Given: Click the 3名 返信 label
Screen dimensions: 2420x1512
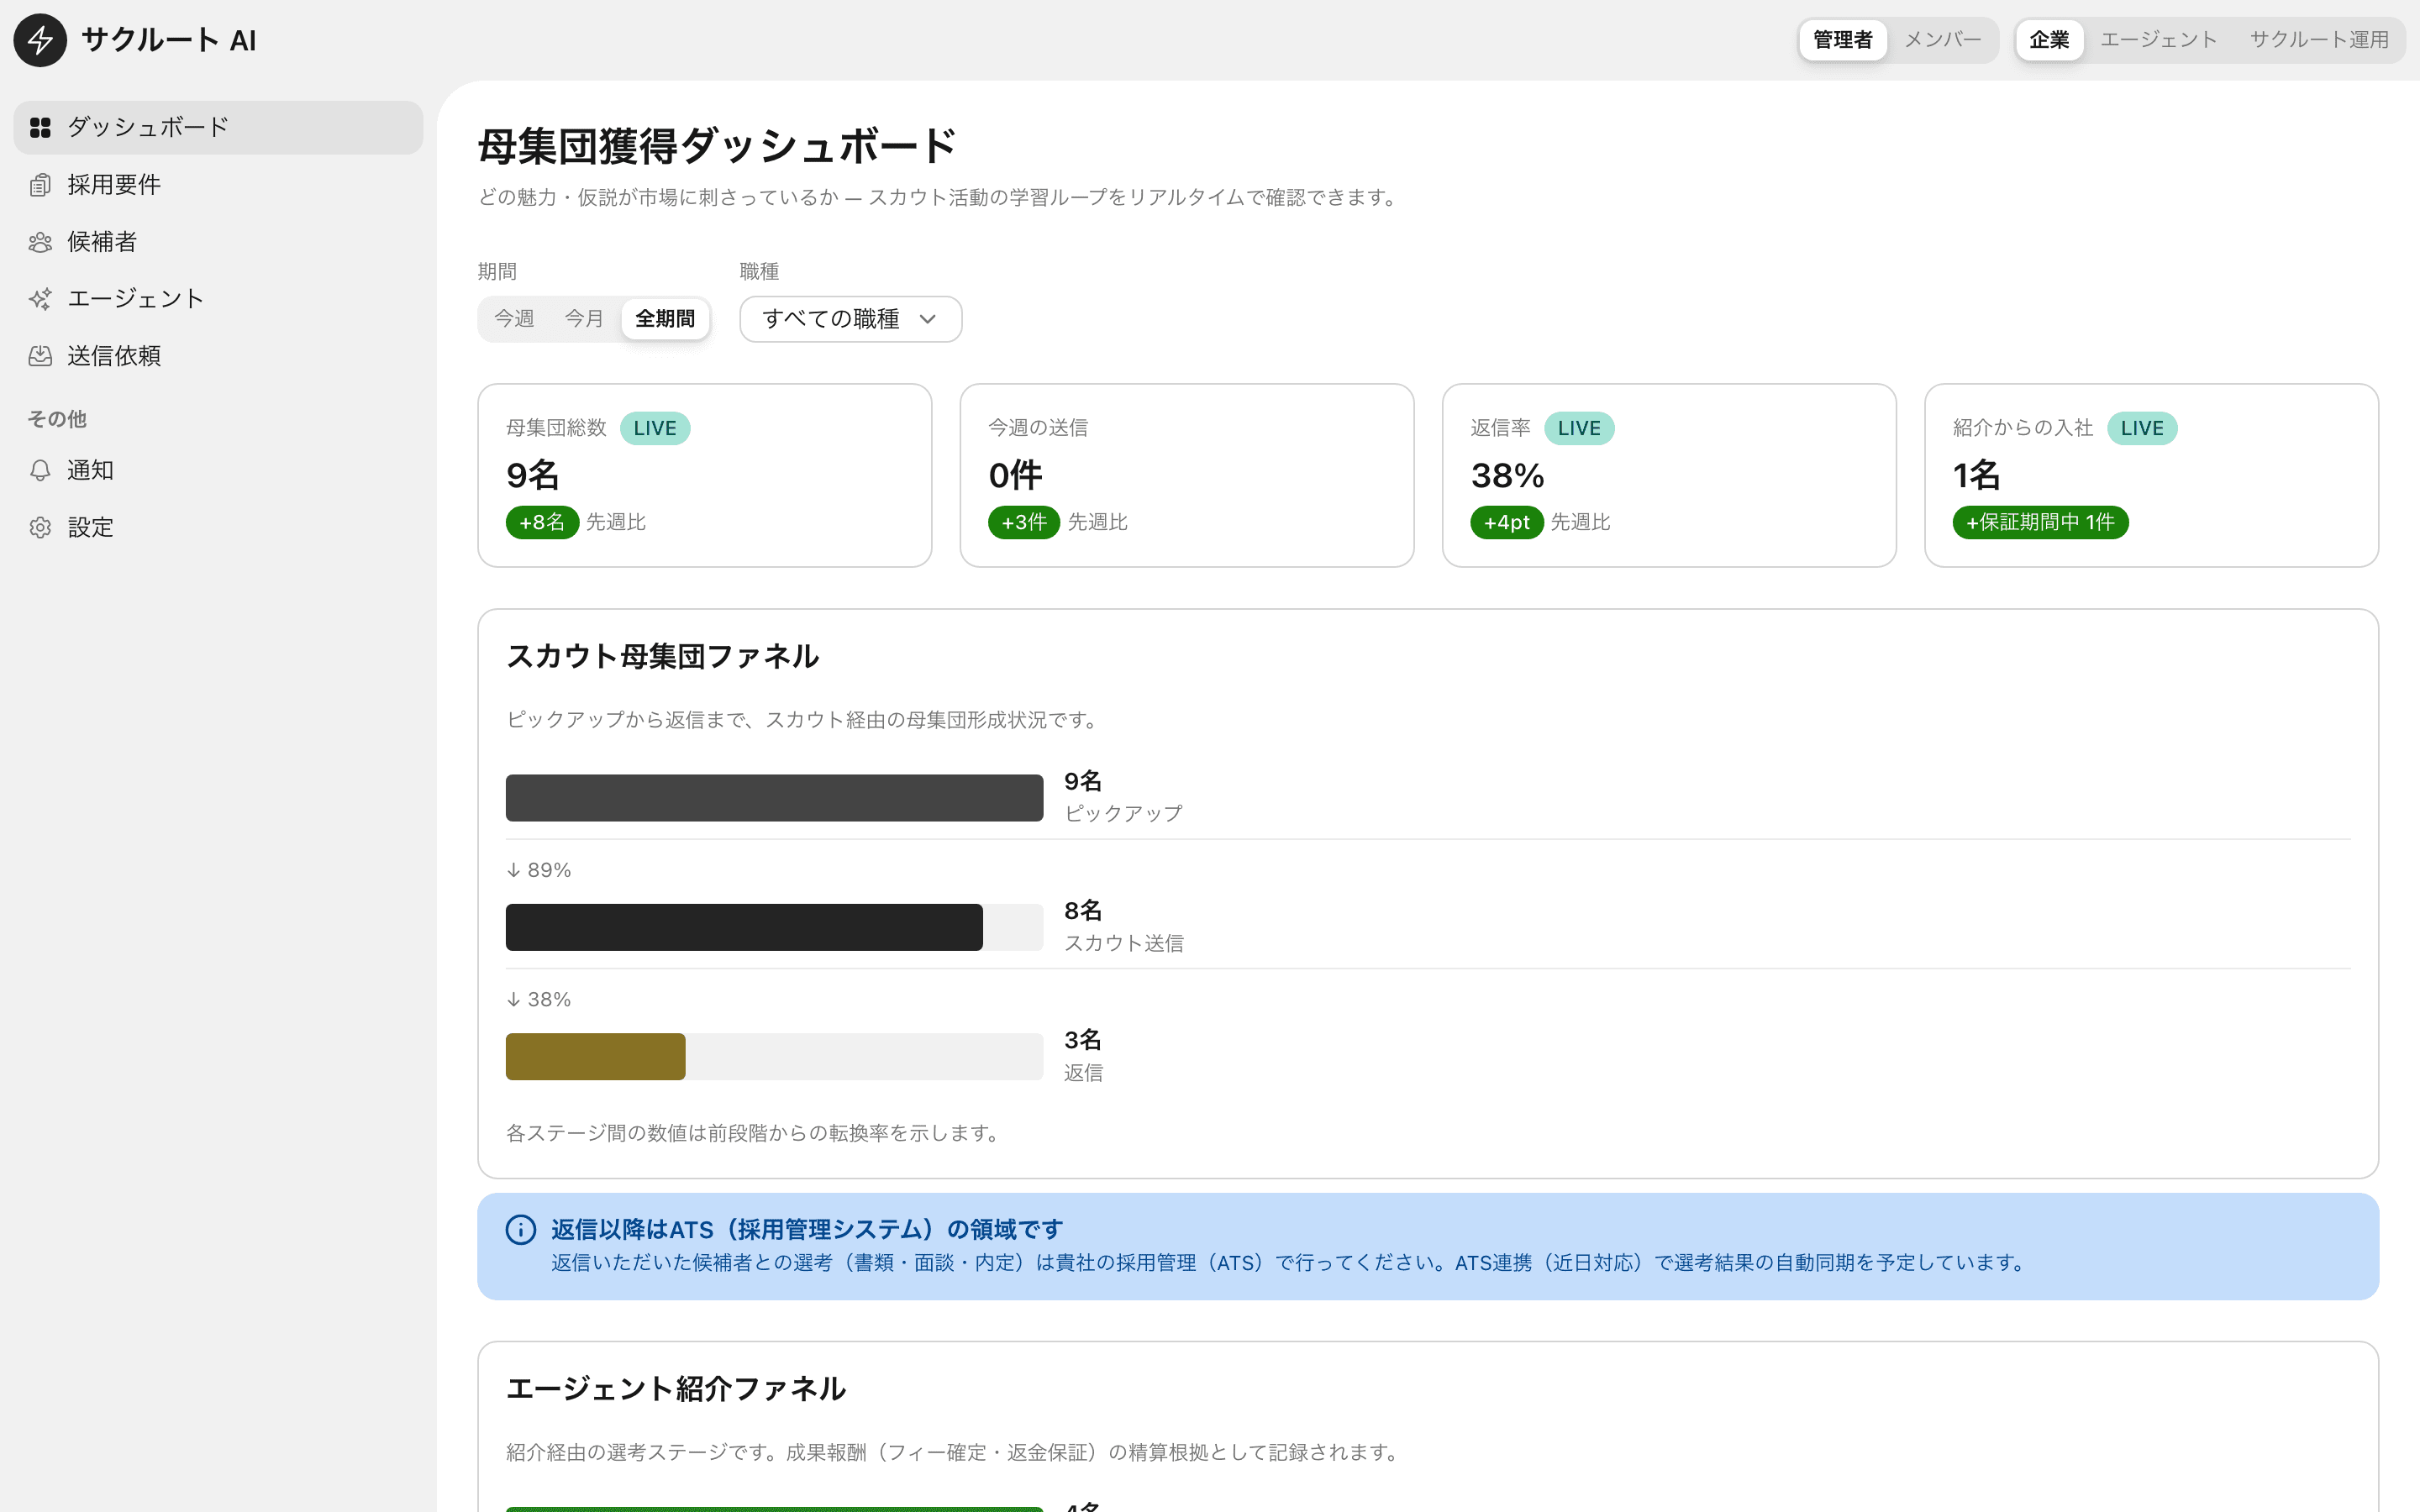Looking at the screenshot, I should (x=1083, y=1056).
